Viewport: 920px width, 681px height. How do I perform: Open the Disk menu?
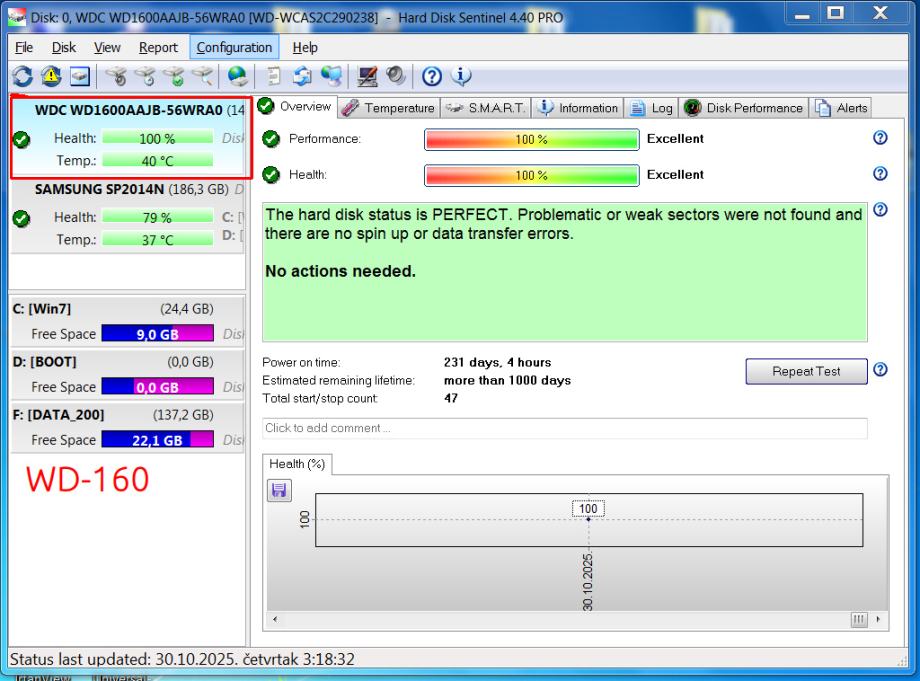tap(63, 48)
